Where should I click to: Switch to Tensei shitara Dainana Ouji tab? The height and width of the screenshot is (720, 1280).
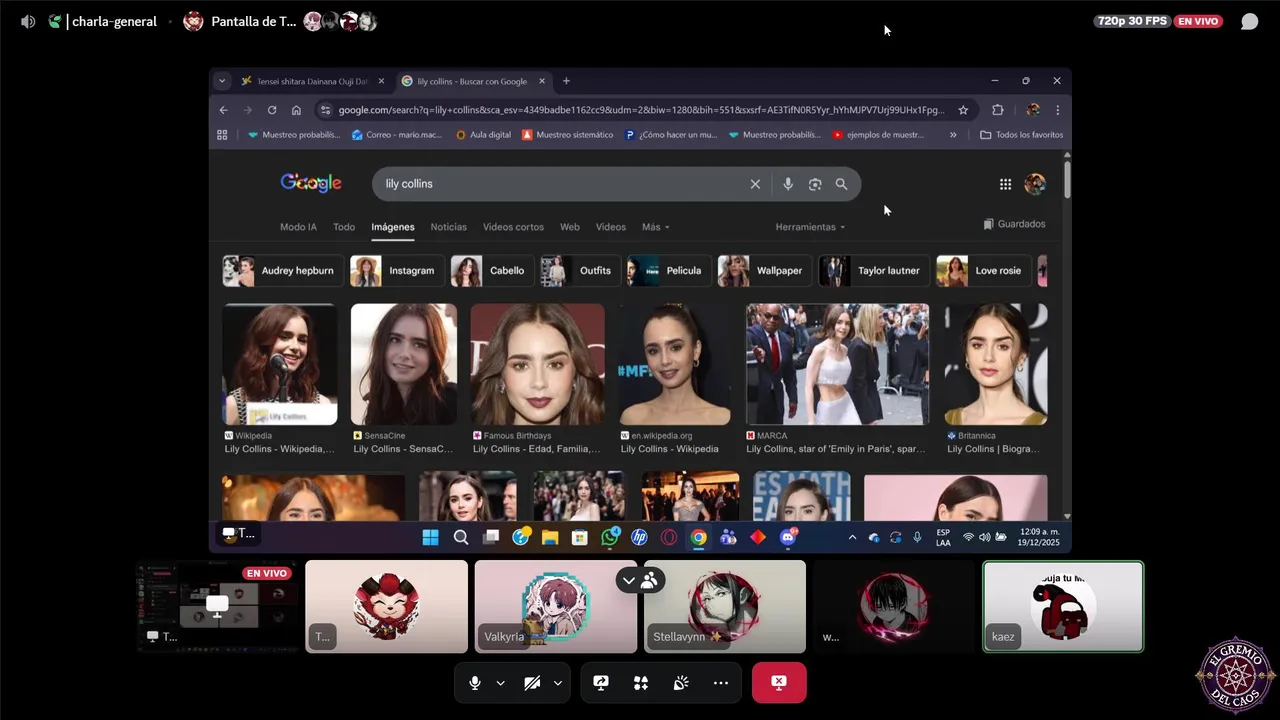click(312, 81)
